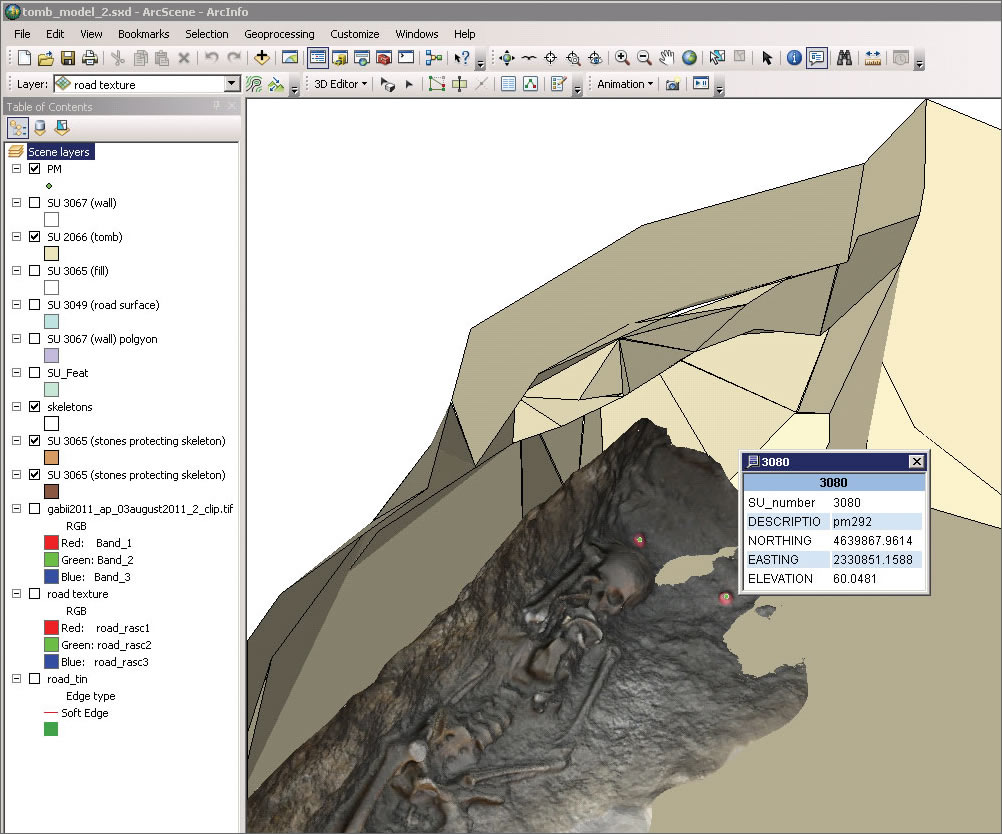
Task: Close the 3080 identify popup
Action: pos(915,461)
